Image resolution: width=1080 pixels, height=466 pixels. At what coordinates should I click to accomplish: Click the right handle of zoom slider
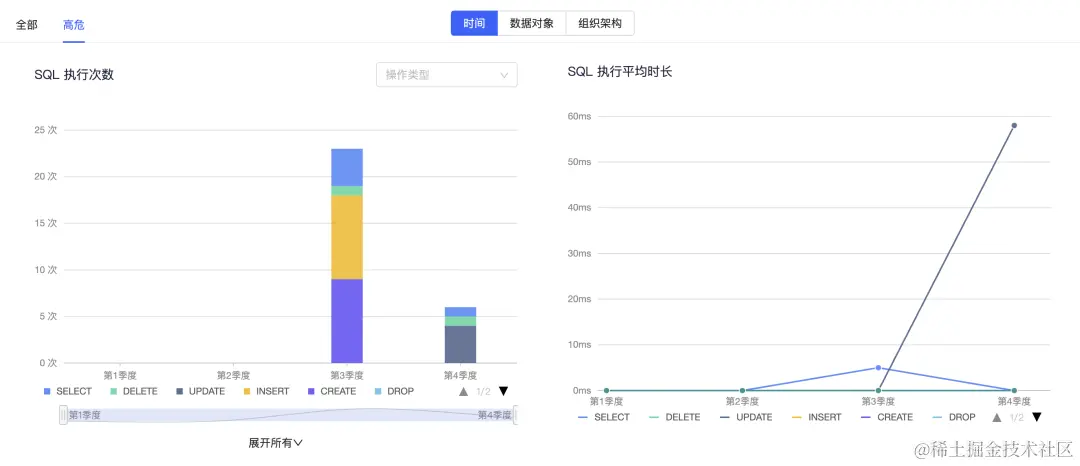point(515,415)
